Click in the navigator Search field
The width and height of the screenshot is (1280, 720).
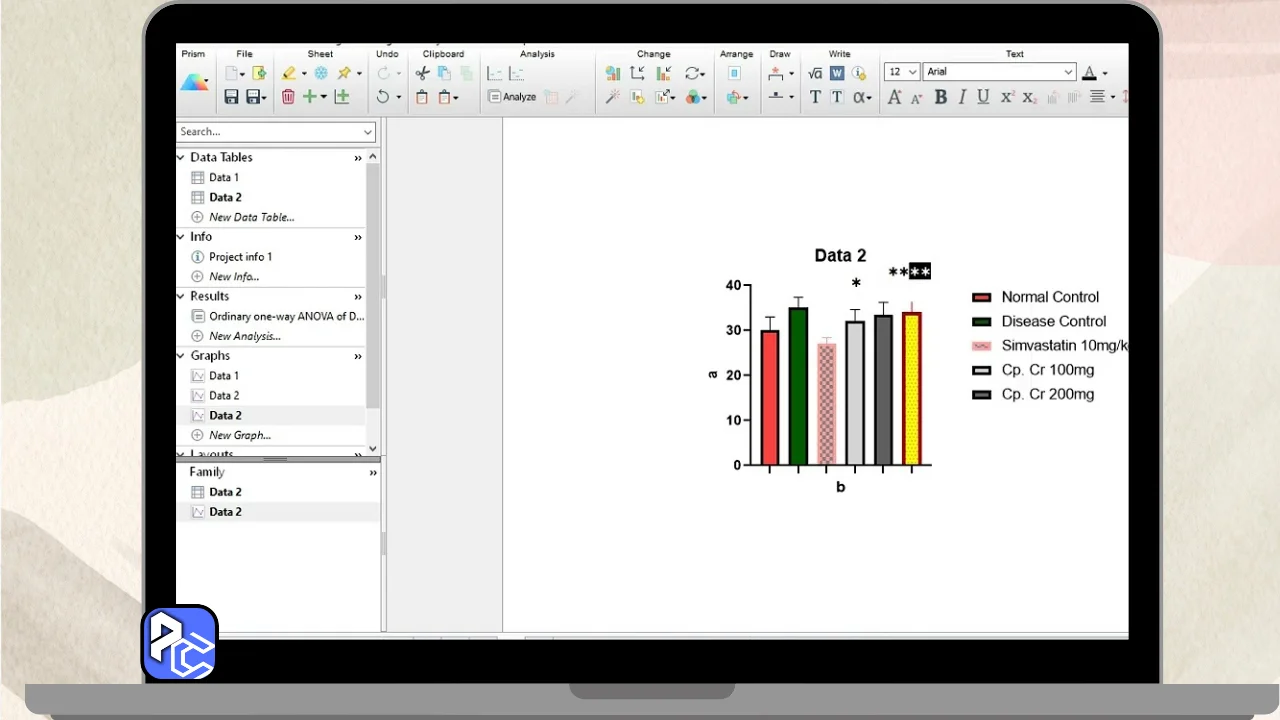tap(268, 132)
